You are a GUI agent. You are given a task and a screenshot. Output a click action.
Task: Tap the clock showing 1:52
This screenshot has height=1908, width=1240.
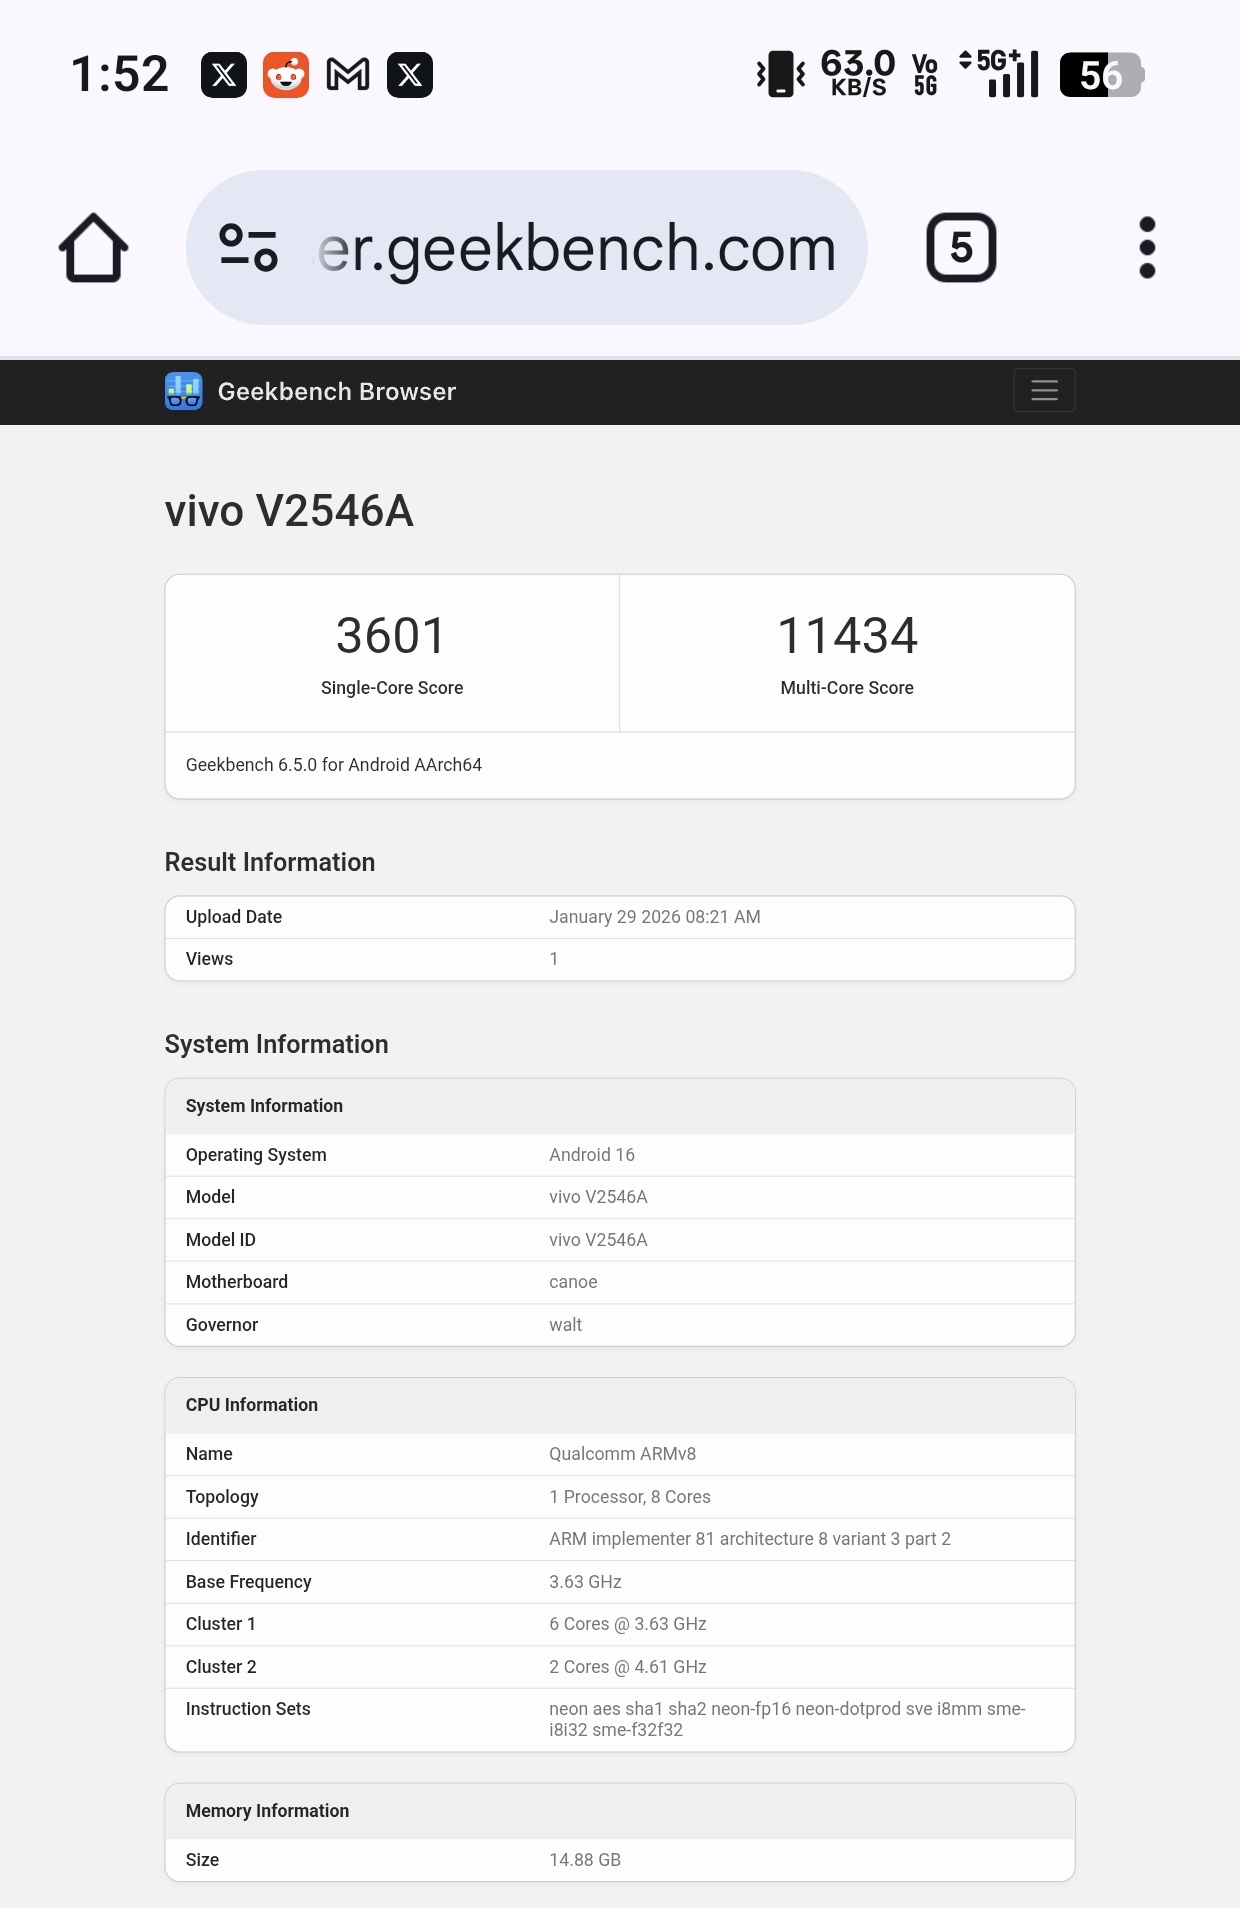click(120, 75)
